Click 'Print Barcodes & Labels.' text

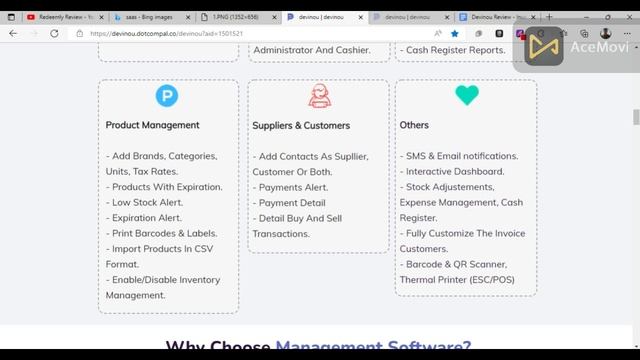[162, 233]
